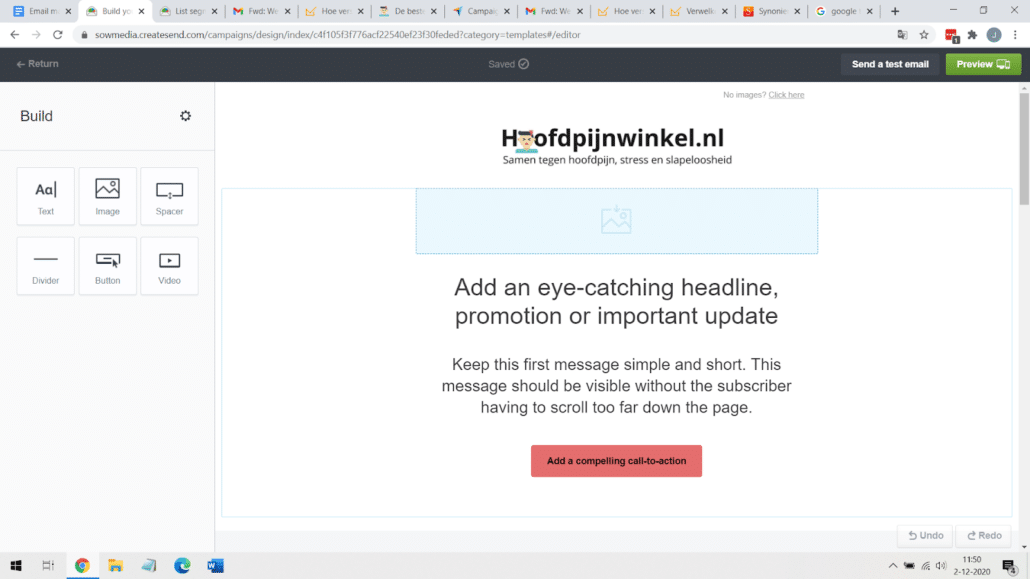Go forward in browser history
1030x579 pixels.
pos(36,35)
